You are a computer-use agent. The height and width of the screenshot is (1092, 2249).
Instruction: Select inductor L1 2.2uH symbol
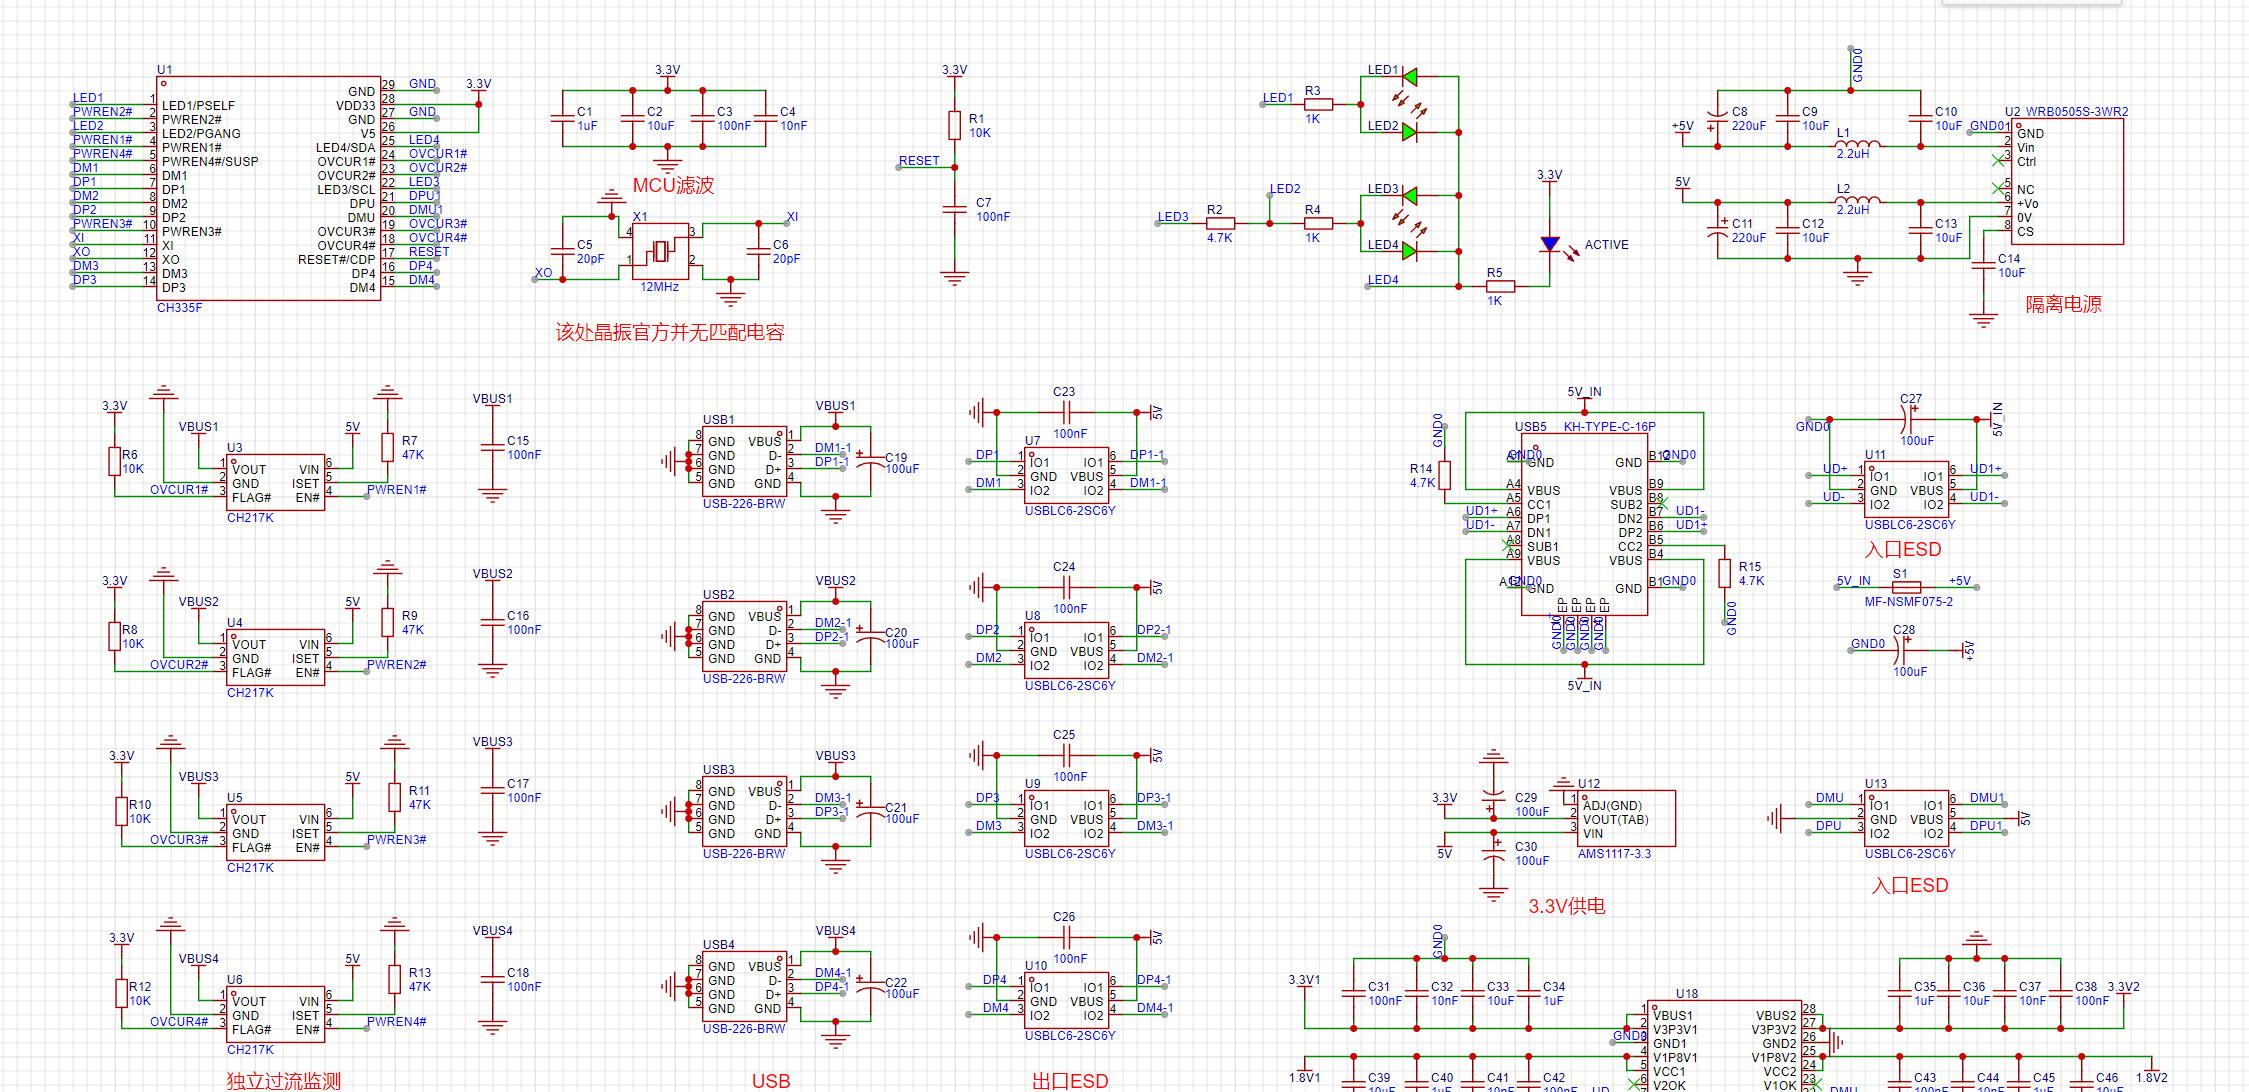(x=1858, y=143)
